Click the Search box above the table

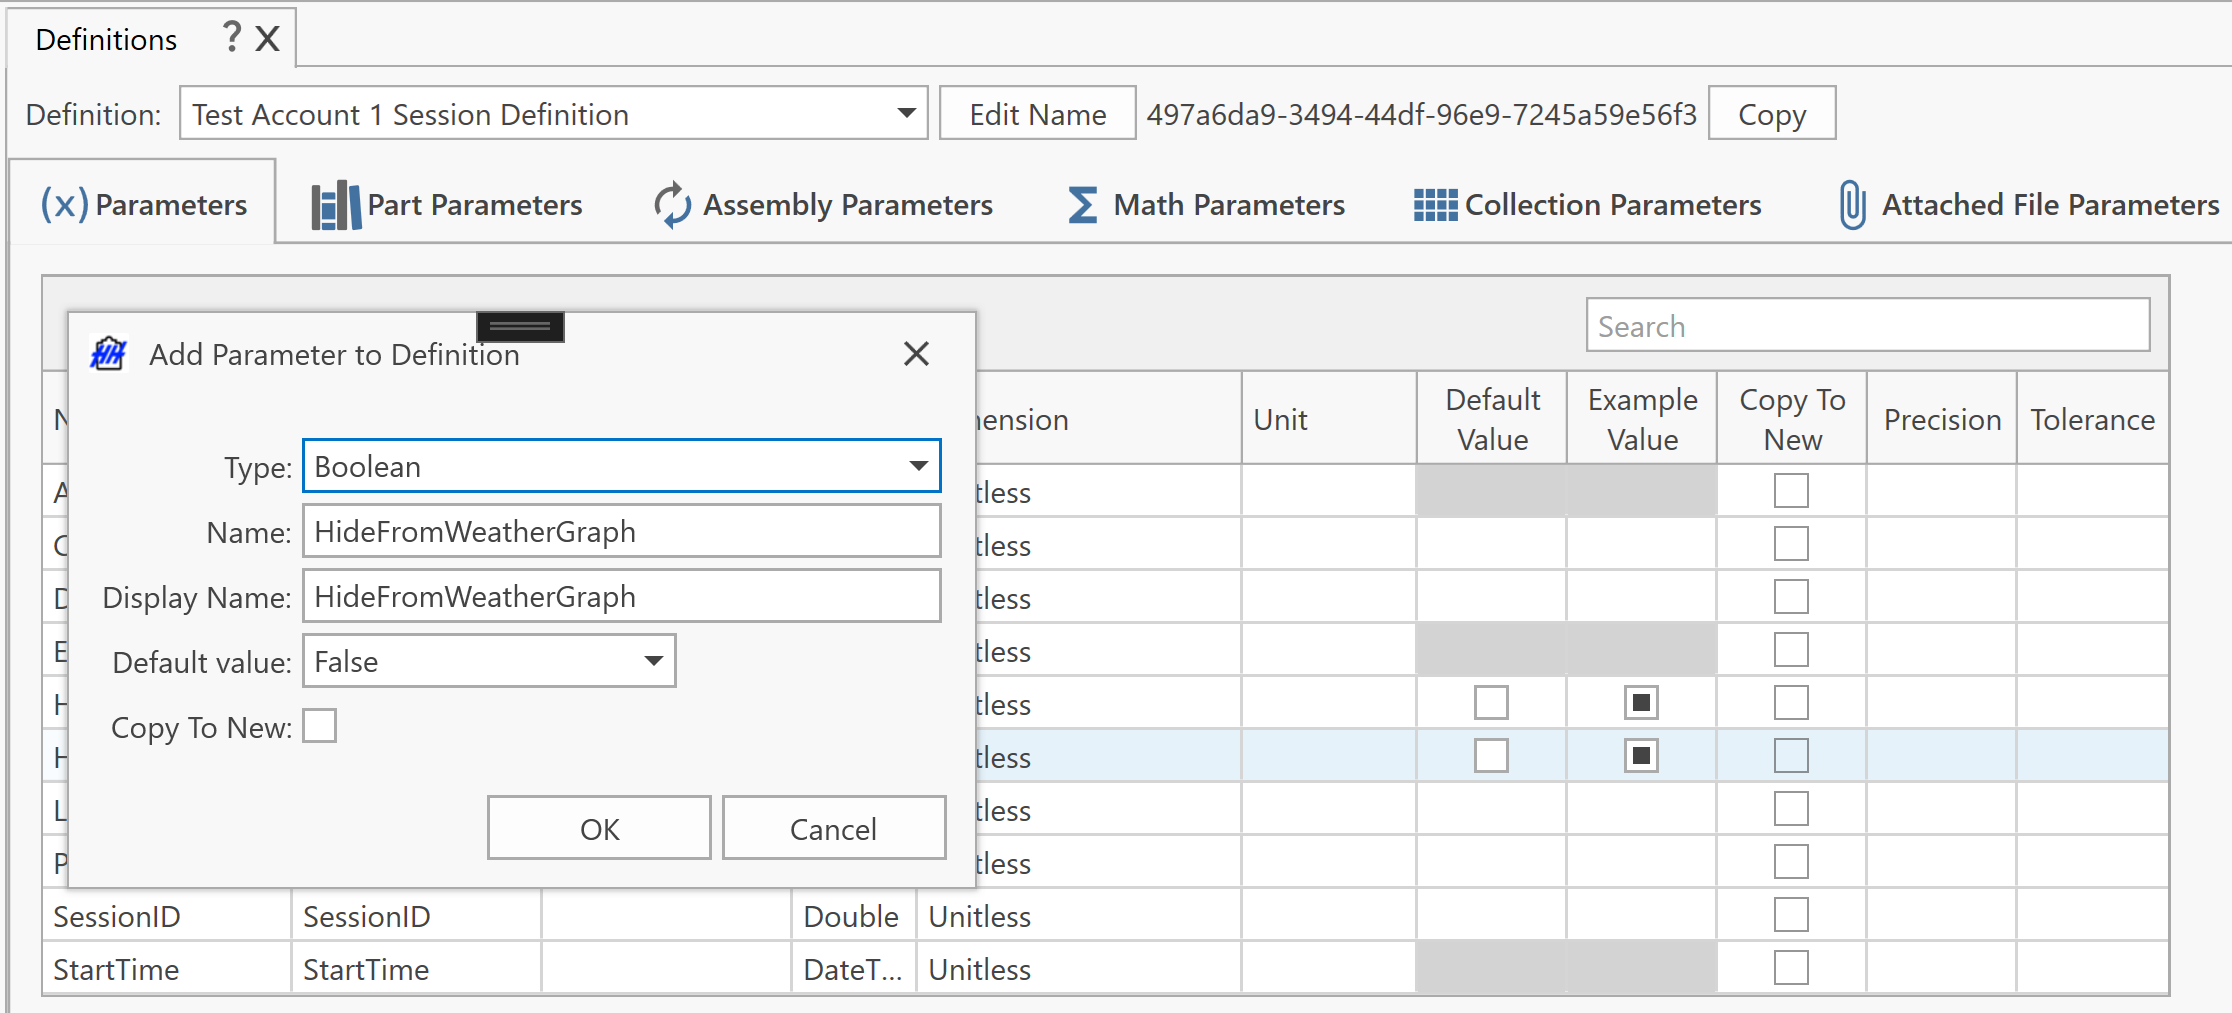1867,325
